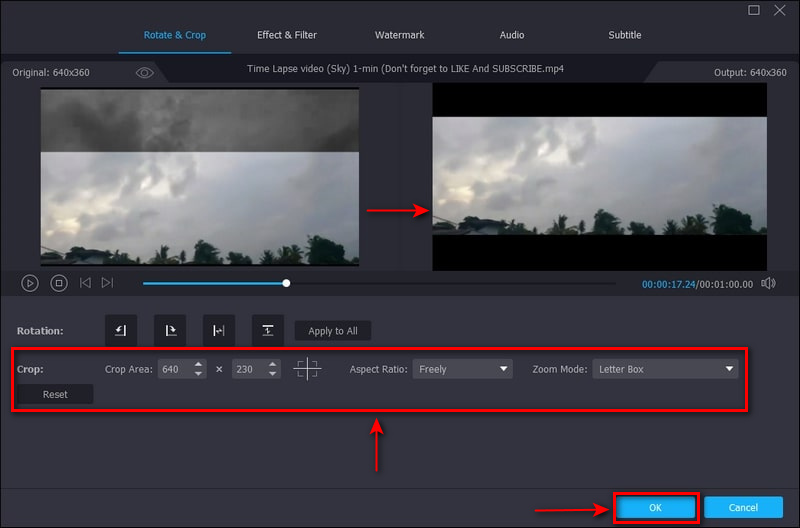Flip the video vertically

267,330
